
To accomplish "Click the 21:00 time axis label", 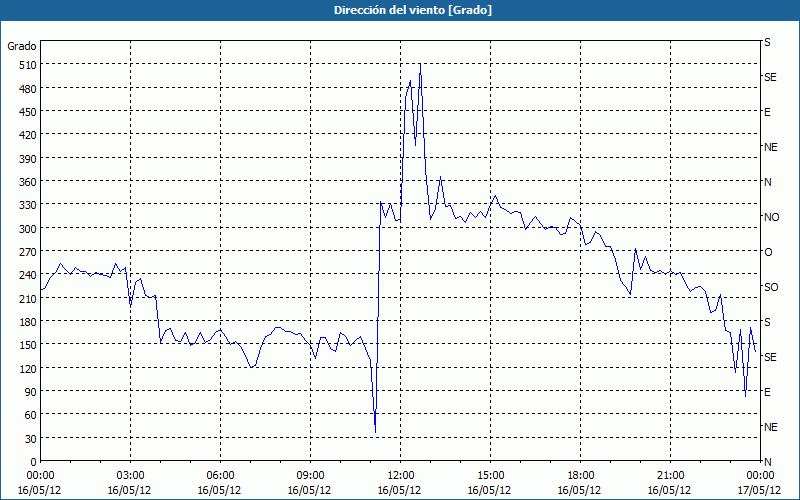I will pos(670,476).
